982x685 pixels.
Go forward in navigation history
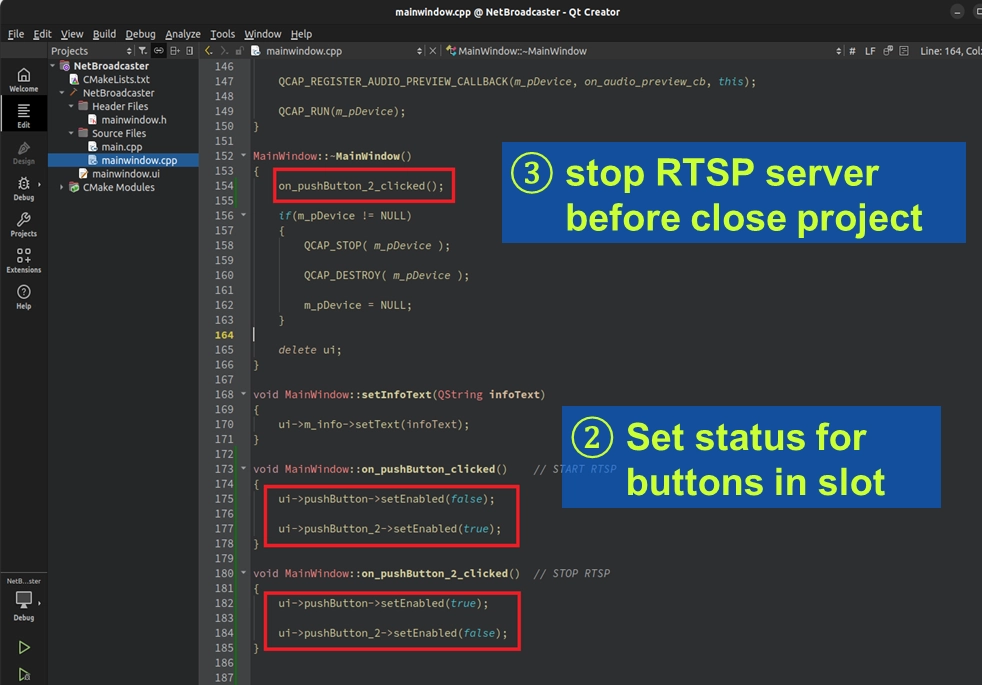click(224, 51)
